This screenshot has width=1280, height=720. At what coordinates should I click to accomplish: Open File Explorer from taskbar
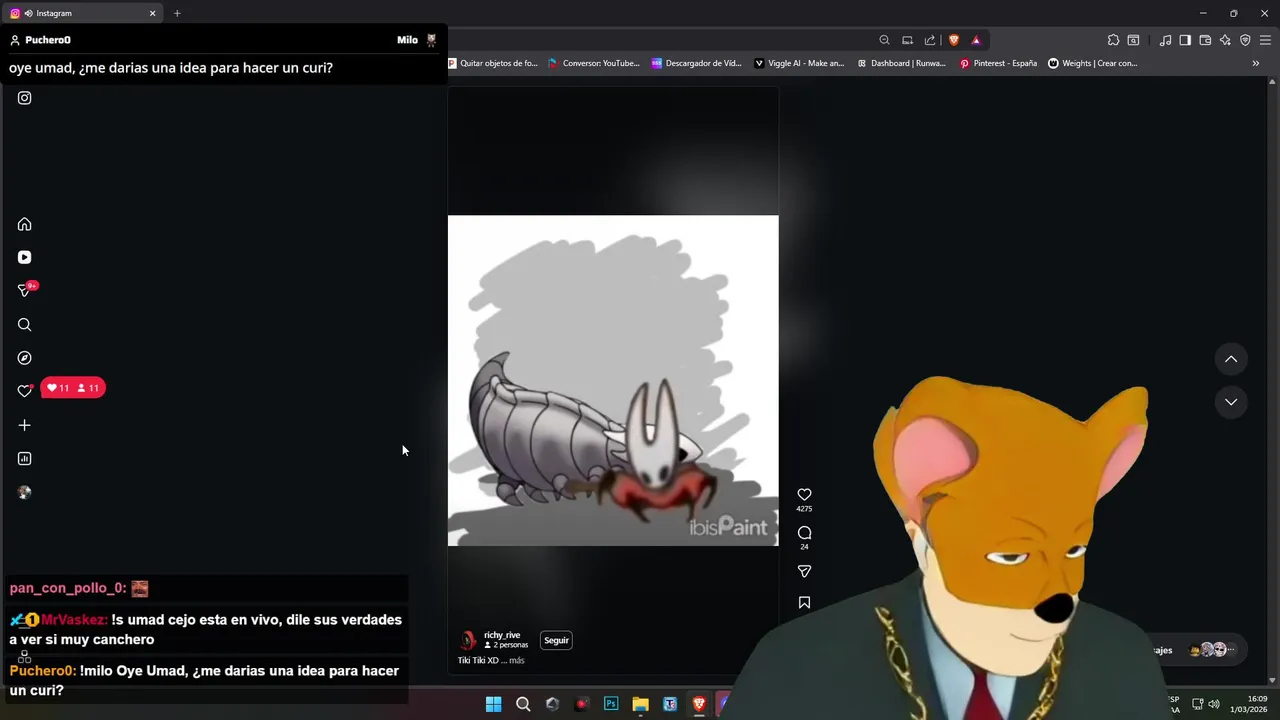tap(640, 704)
